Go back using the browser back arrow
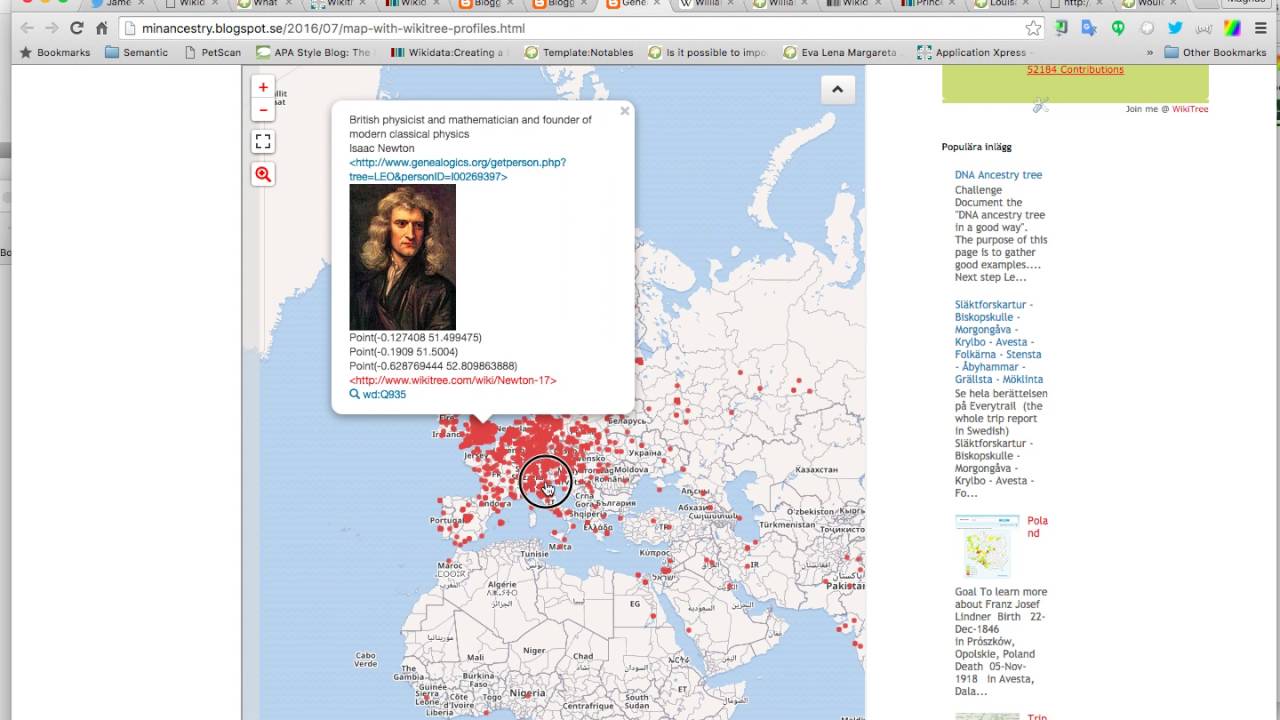The image size is (1280, 720). coord(26,28)
